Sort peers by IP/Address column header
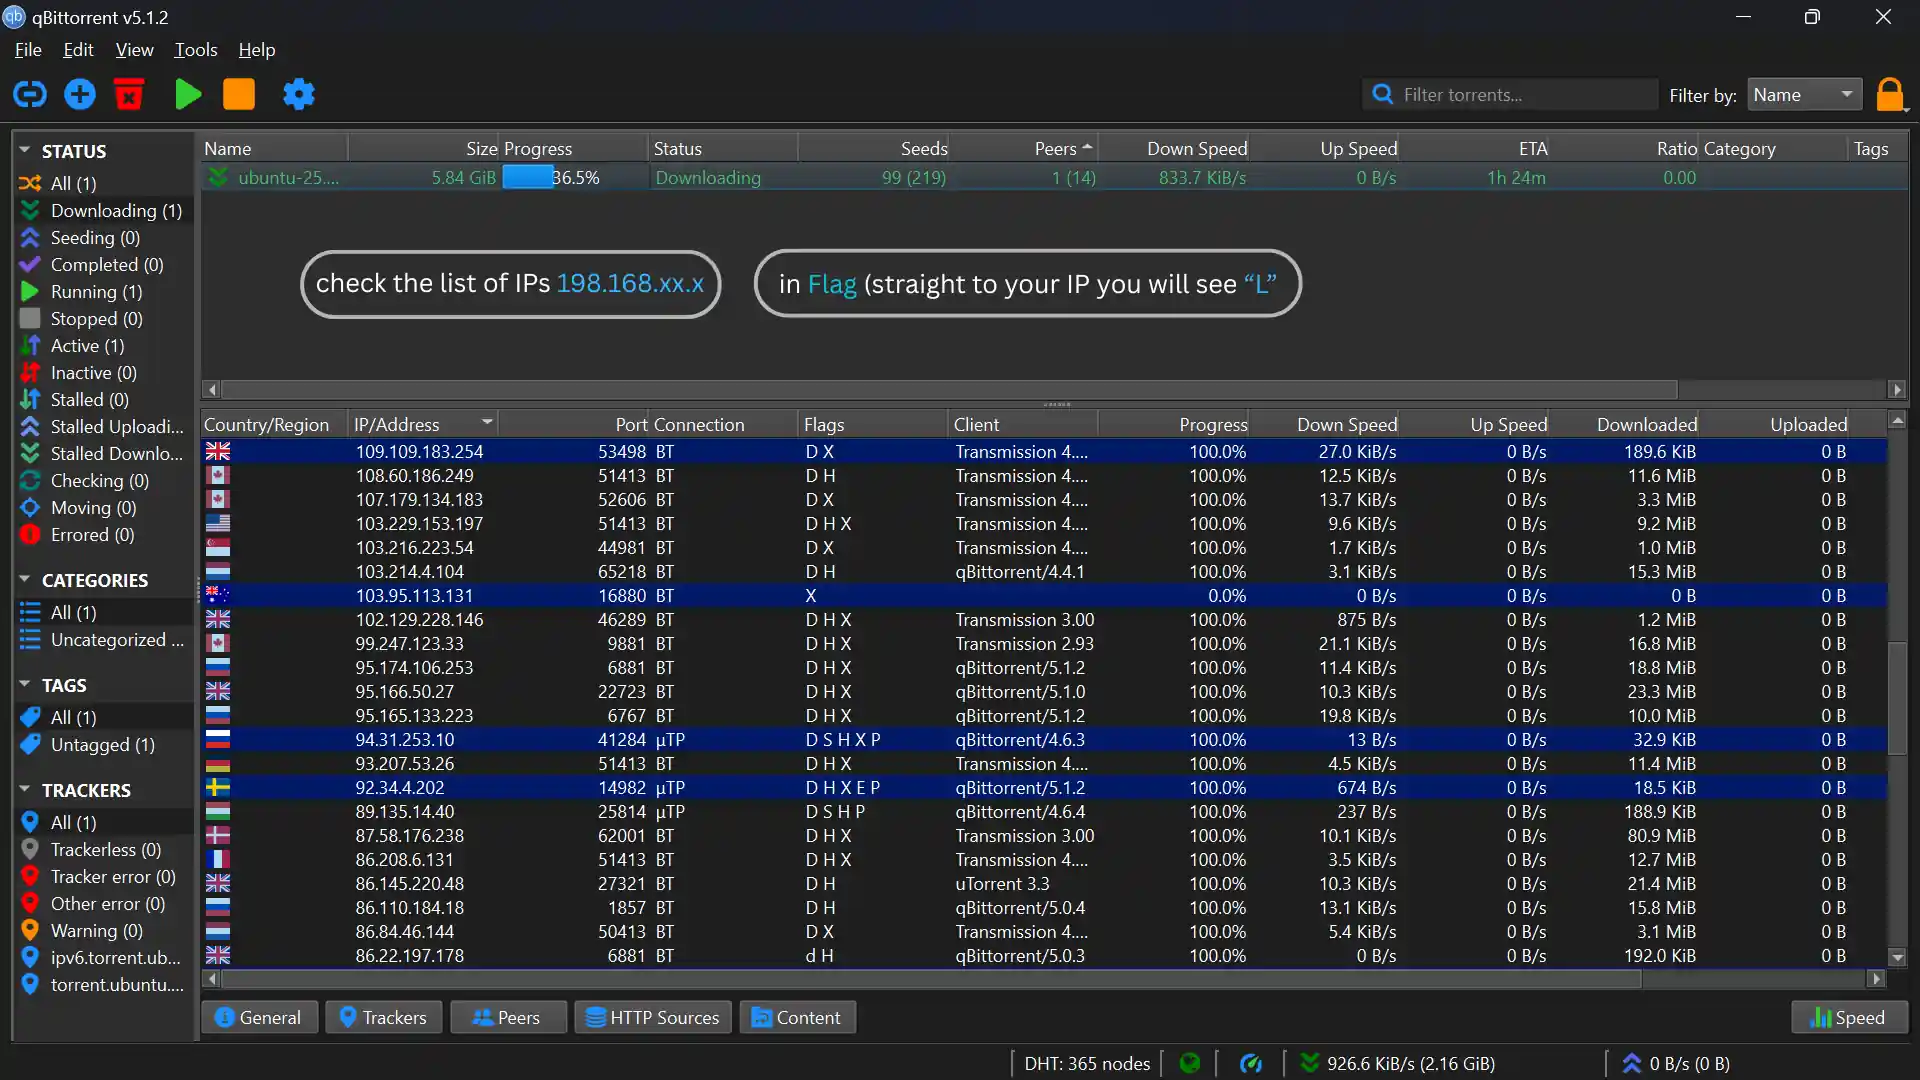Screen dimensions: 1920x1080 pos(423,424)
